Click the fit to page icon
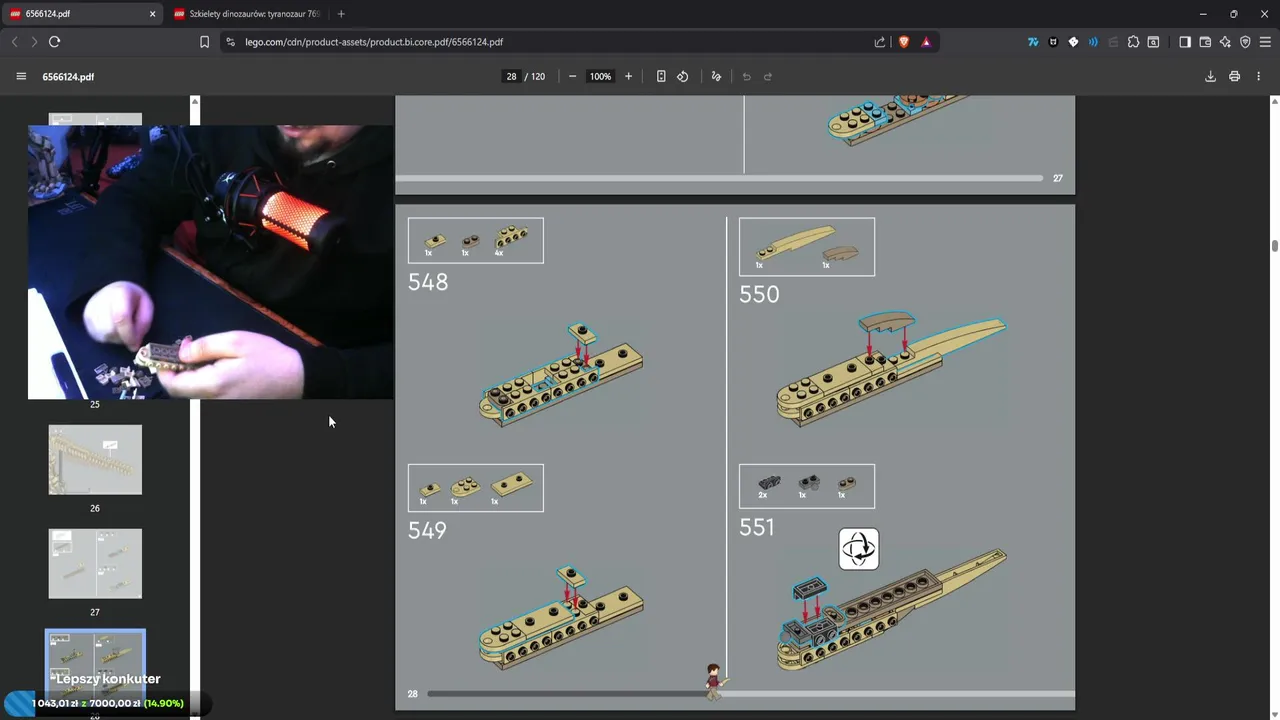The width and height of the screenshot is (1280, 720). coord(661,76)
